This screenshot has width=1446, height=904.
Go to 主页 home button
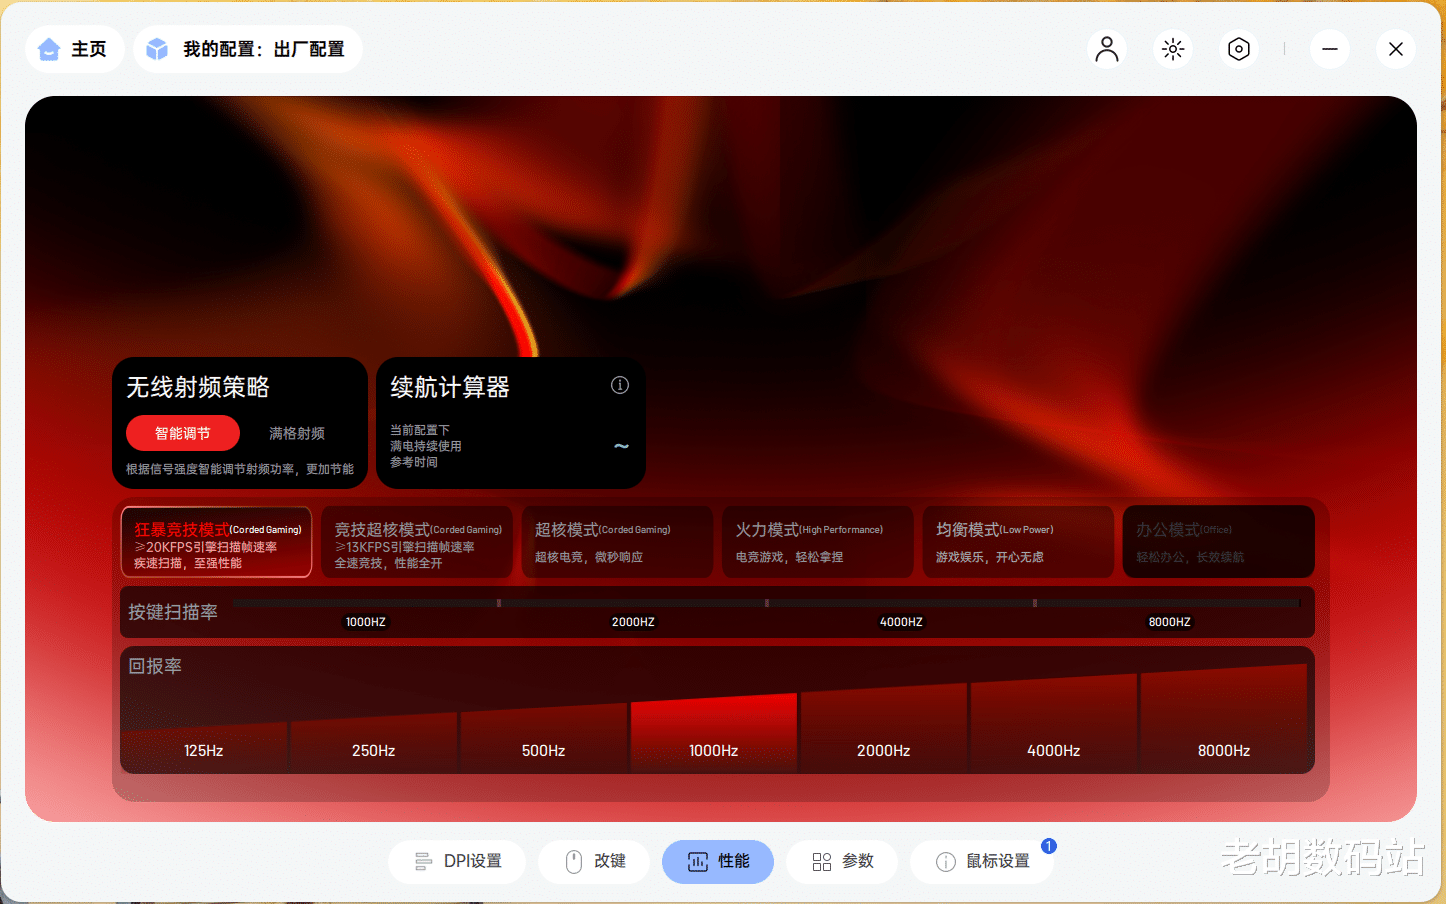tap(74, 49)
